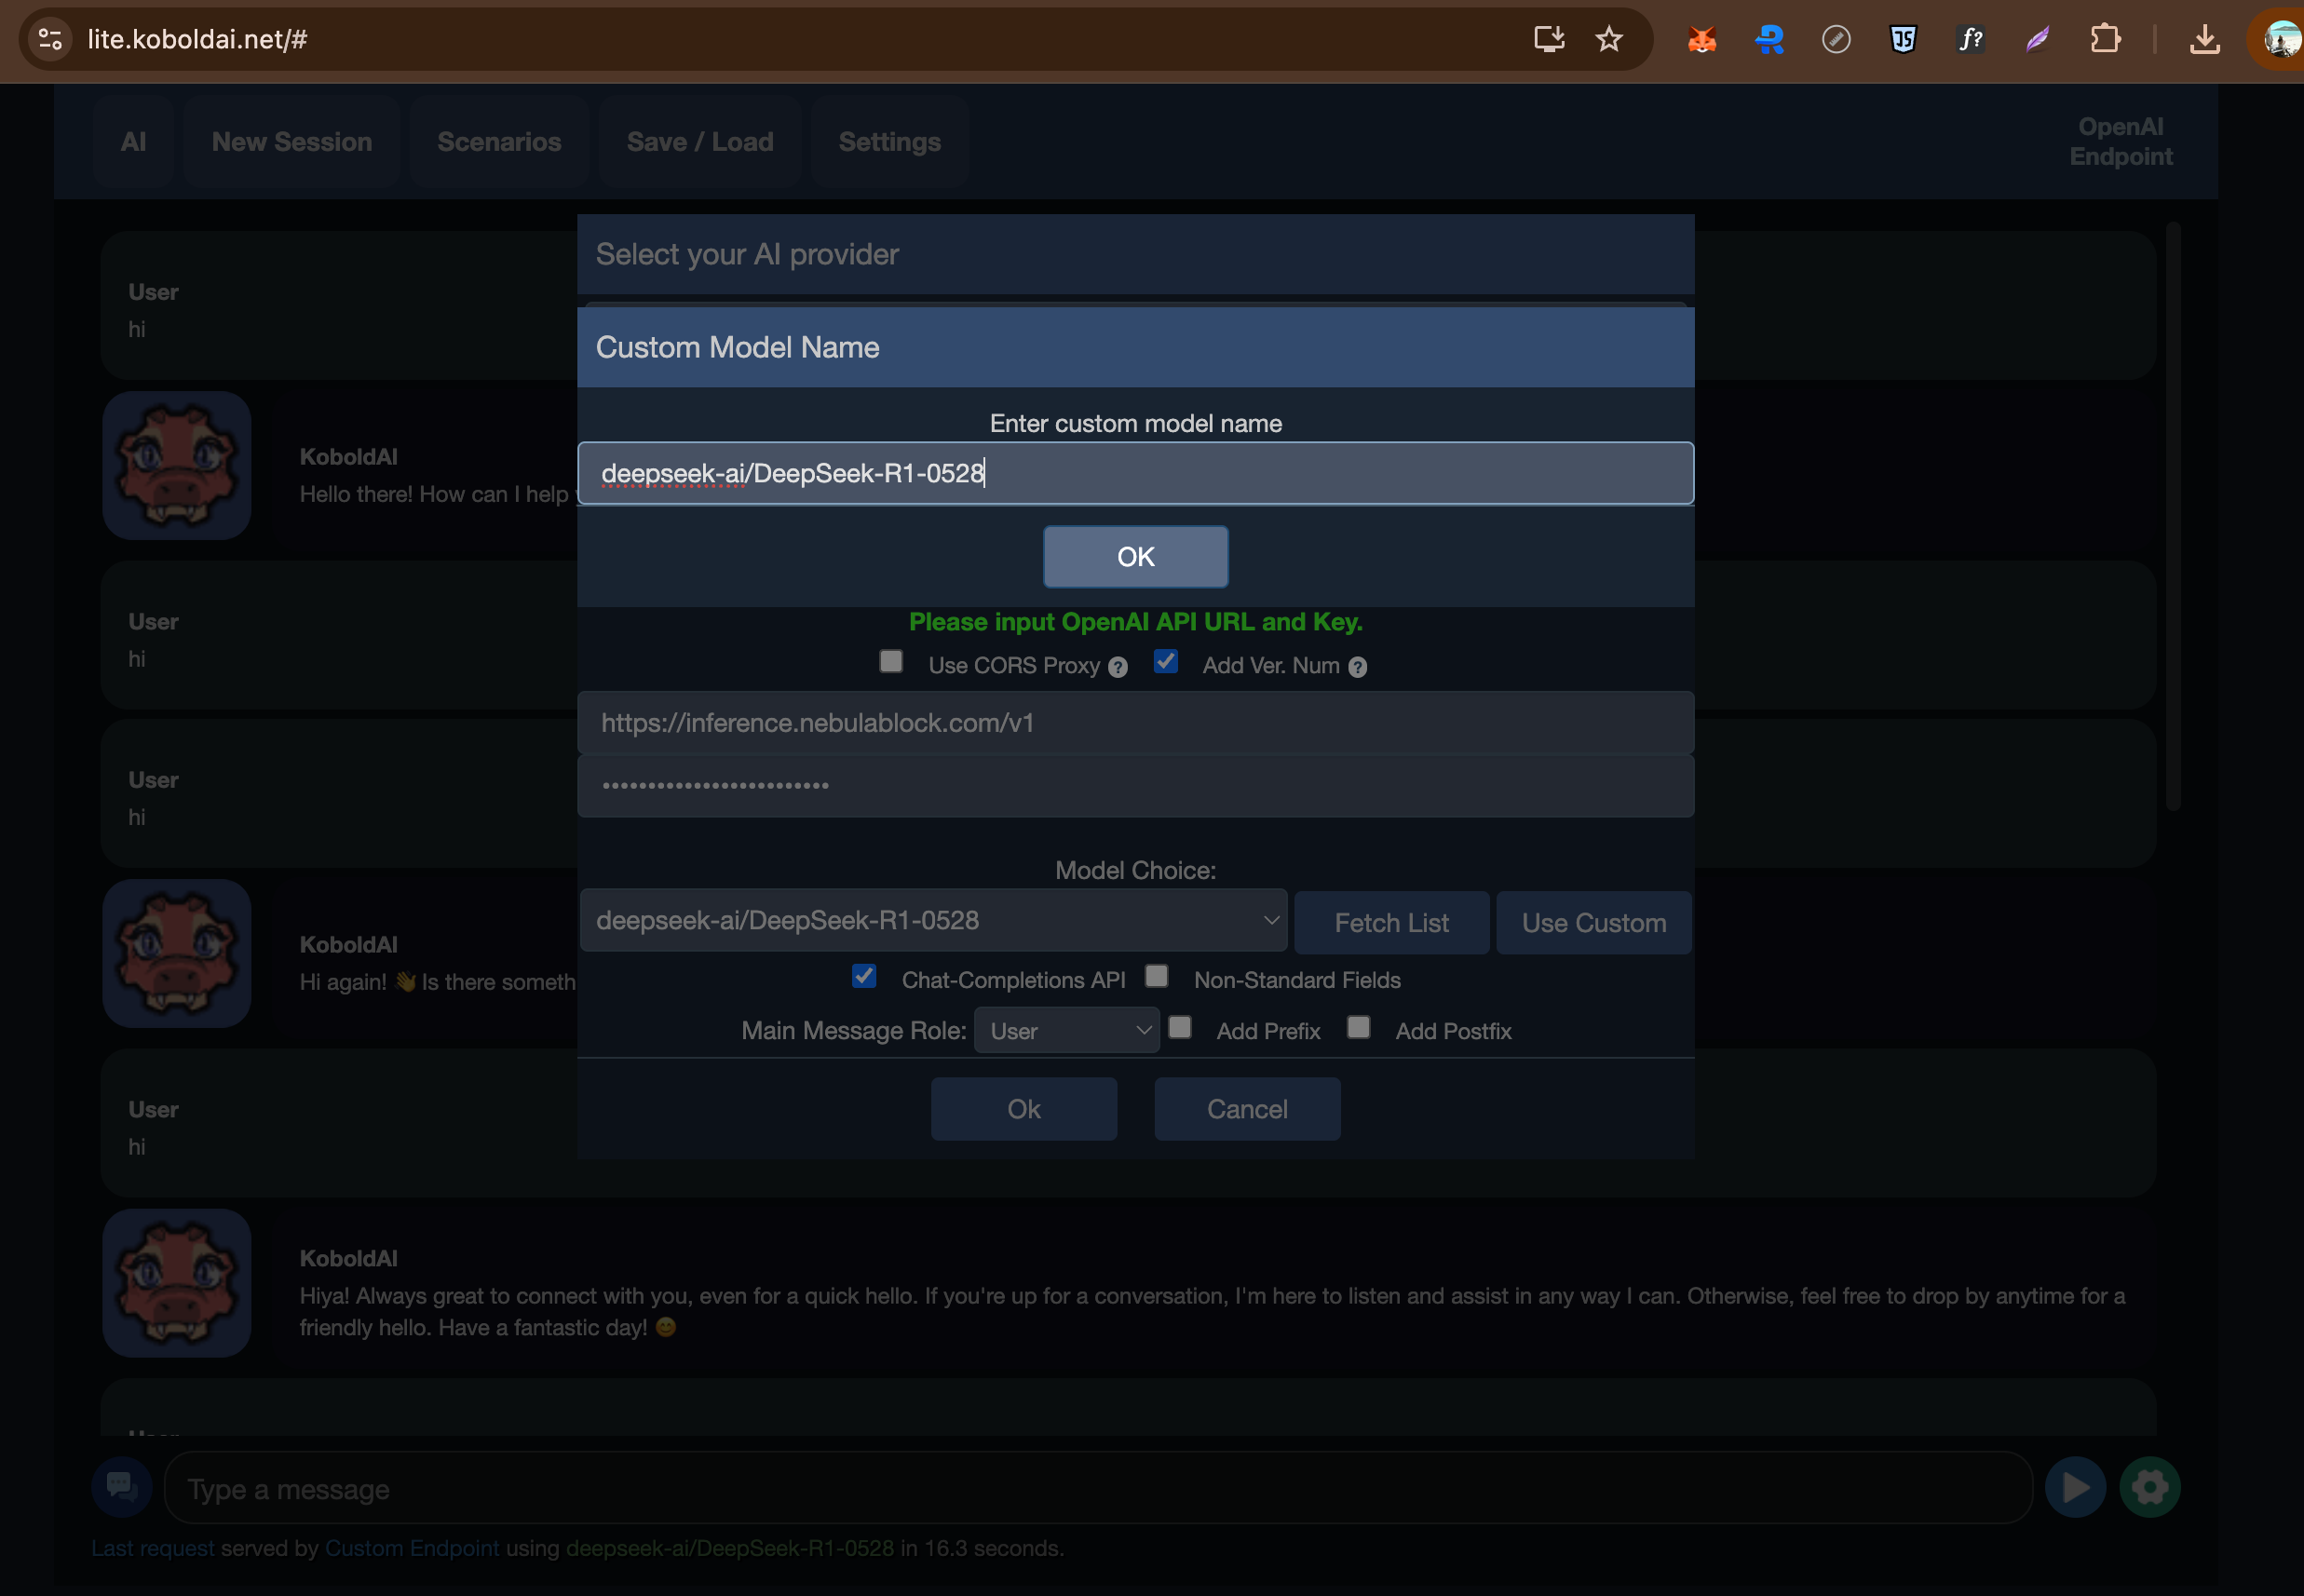
Task: Click the 'Select your AI provider' heading
Action: (747, 254)
